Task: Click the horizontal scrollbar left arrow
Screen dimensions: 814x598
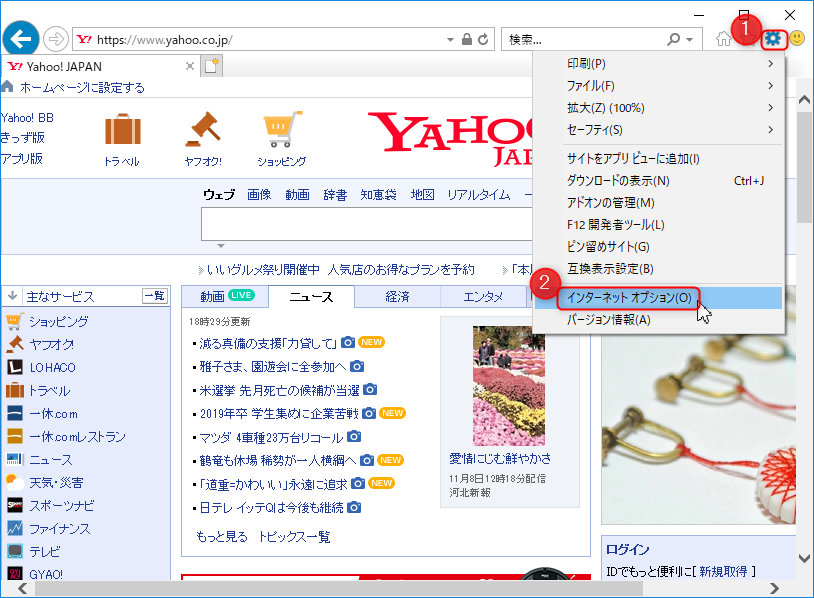Action: (23, 588)
